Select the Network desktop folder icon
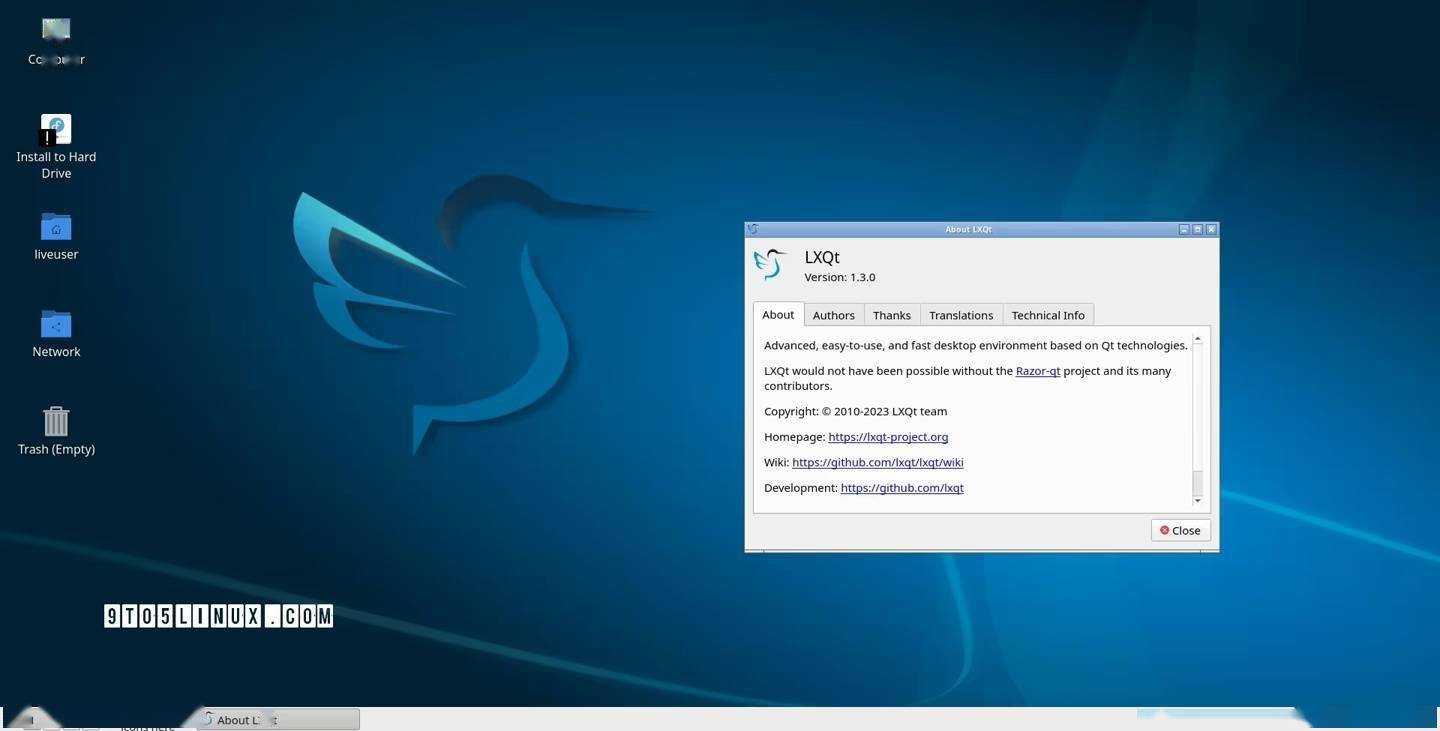This screenshot has width=1440, height=731. [x=56, y=334]
